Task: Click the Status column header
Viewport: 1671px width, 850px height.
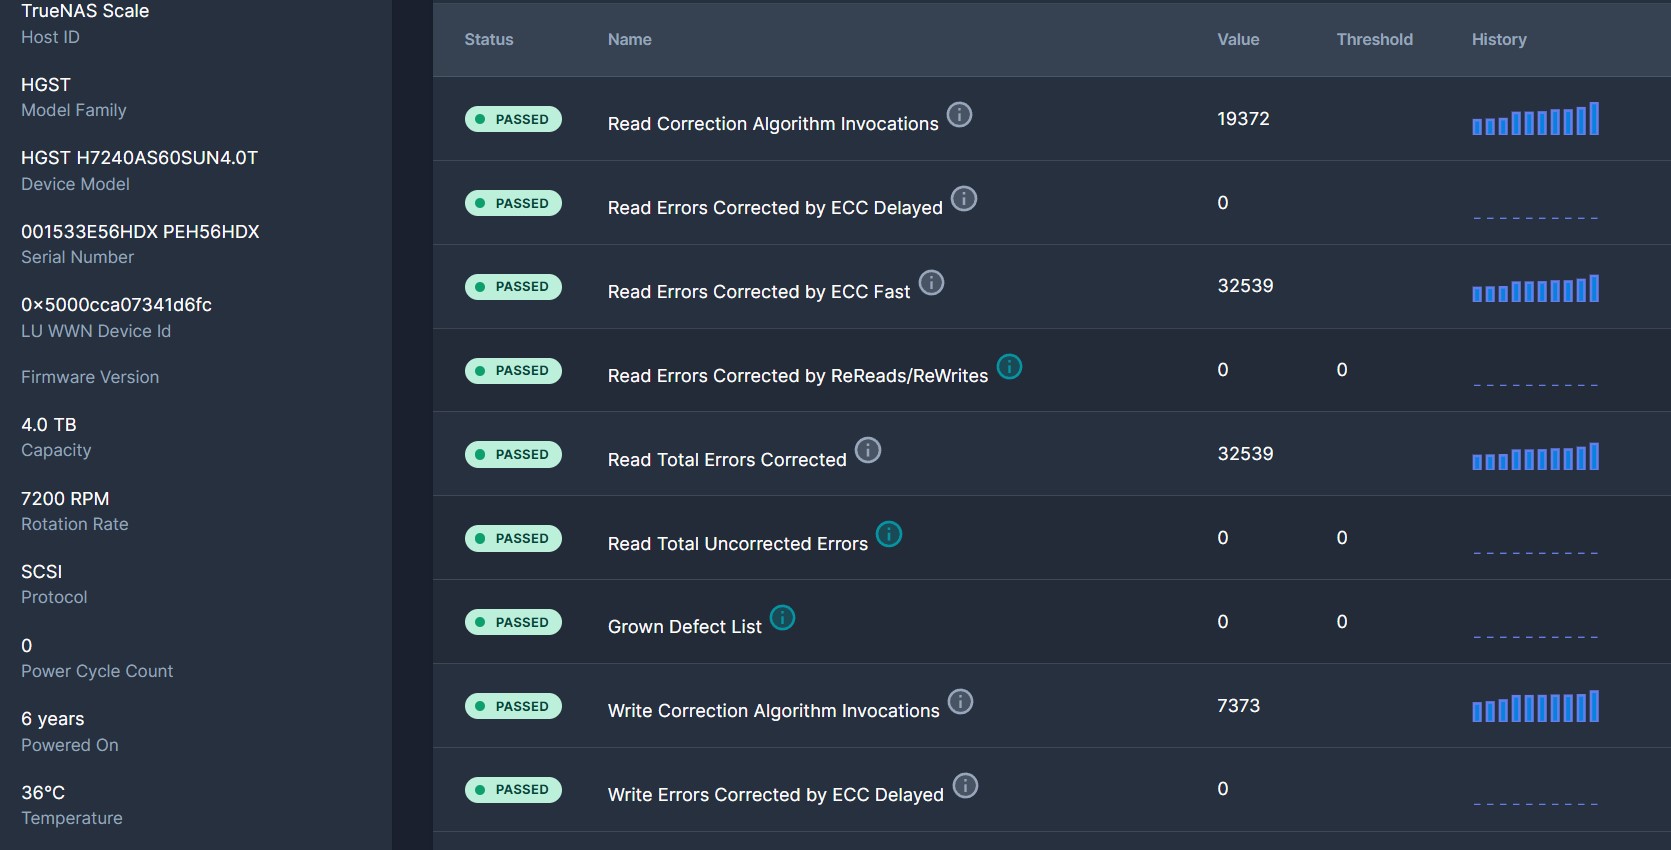Action: 489,39
